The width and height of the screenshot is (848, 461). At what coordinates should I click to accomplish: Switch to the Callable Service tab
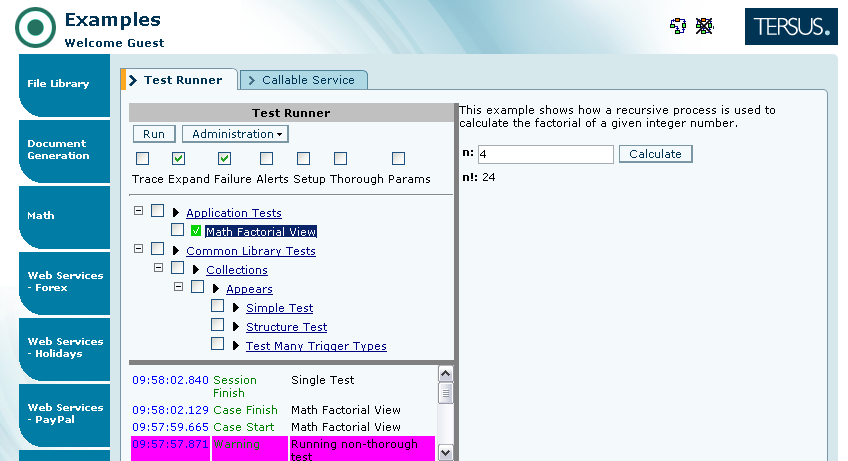(305, 80)
